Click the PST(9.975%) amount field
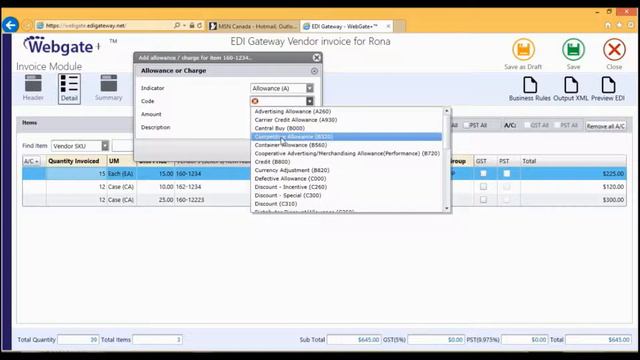Screen dimensions: 640x360 (524, 340)
